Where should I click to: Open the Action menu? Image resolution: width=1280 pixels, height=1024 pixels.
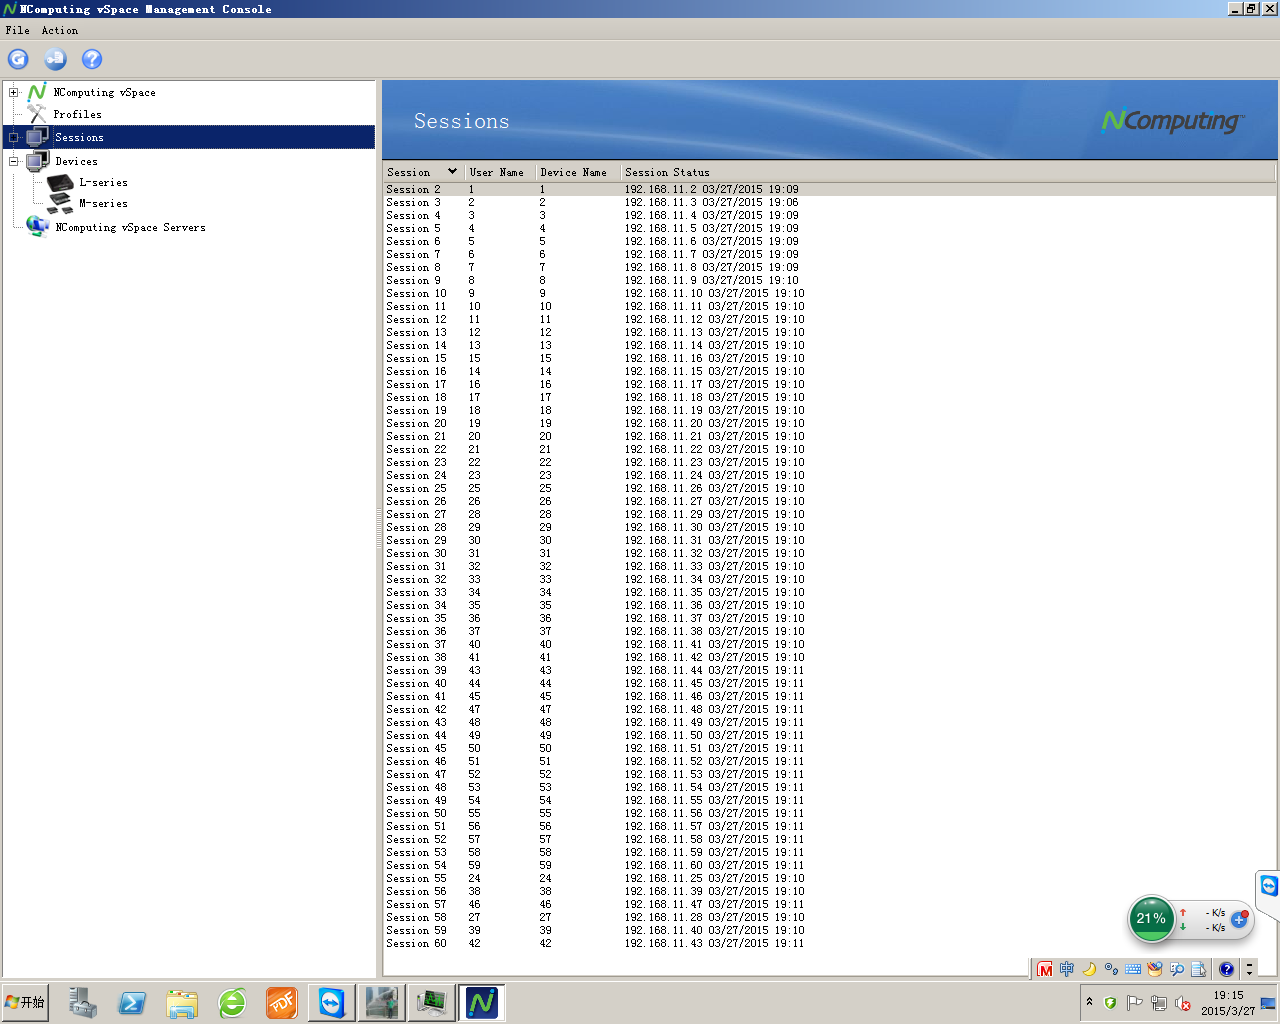[59, 30]
